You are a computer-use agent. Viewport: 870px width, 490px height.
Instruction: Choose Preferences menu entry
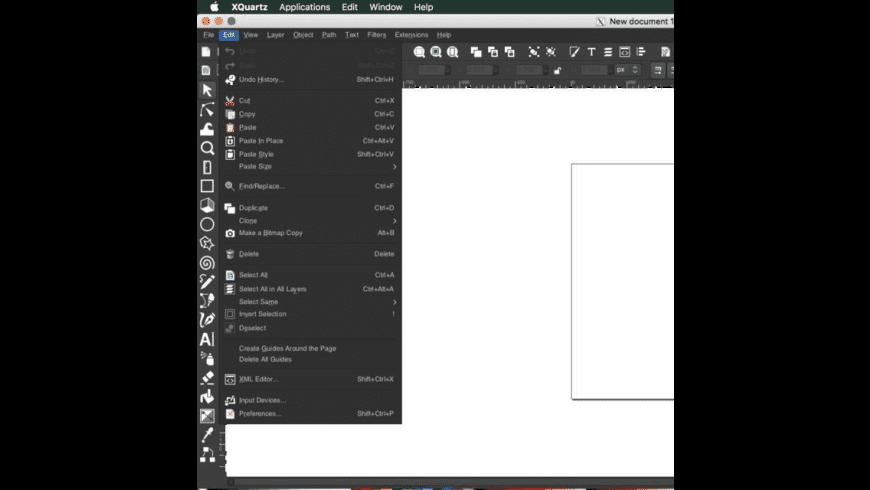pyautogui.click(x=310, y=413)
